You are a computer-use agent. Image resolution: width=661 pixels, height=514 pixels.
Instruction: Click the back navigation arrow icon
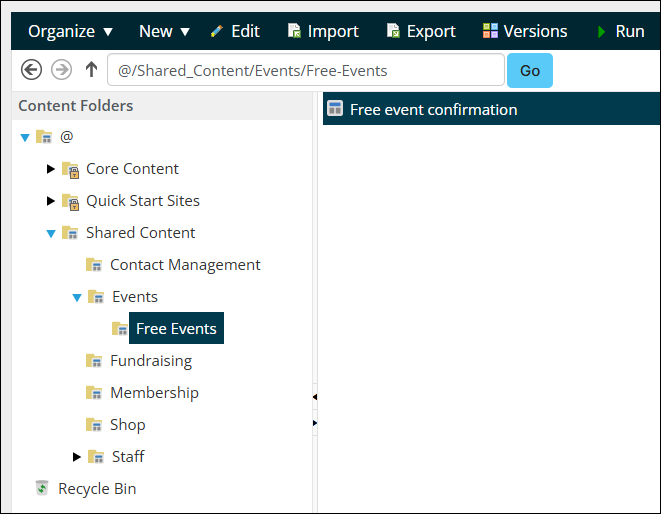click(31, 70)
